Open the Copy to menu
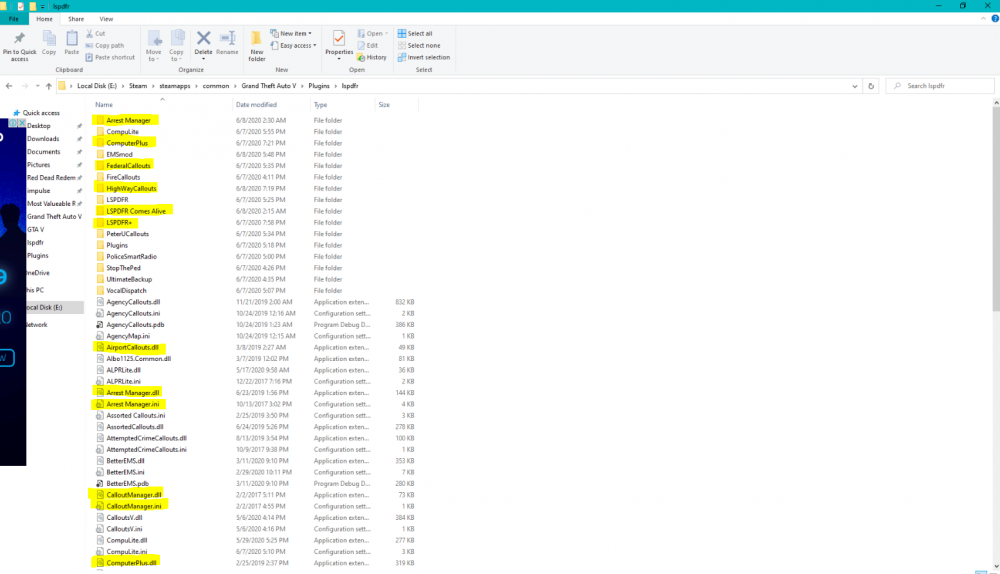The width and height of the screenshot is (1000, 574). coord(177,46)
